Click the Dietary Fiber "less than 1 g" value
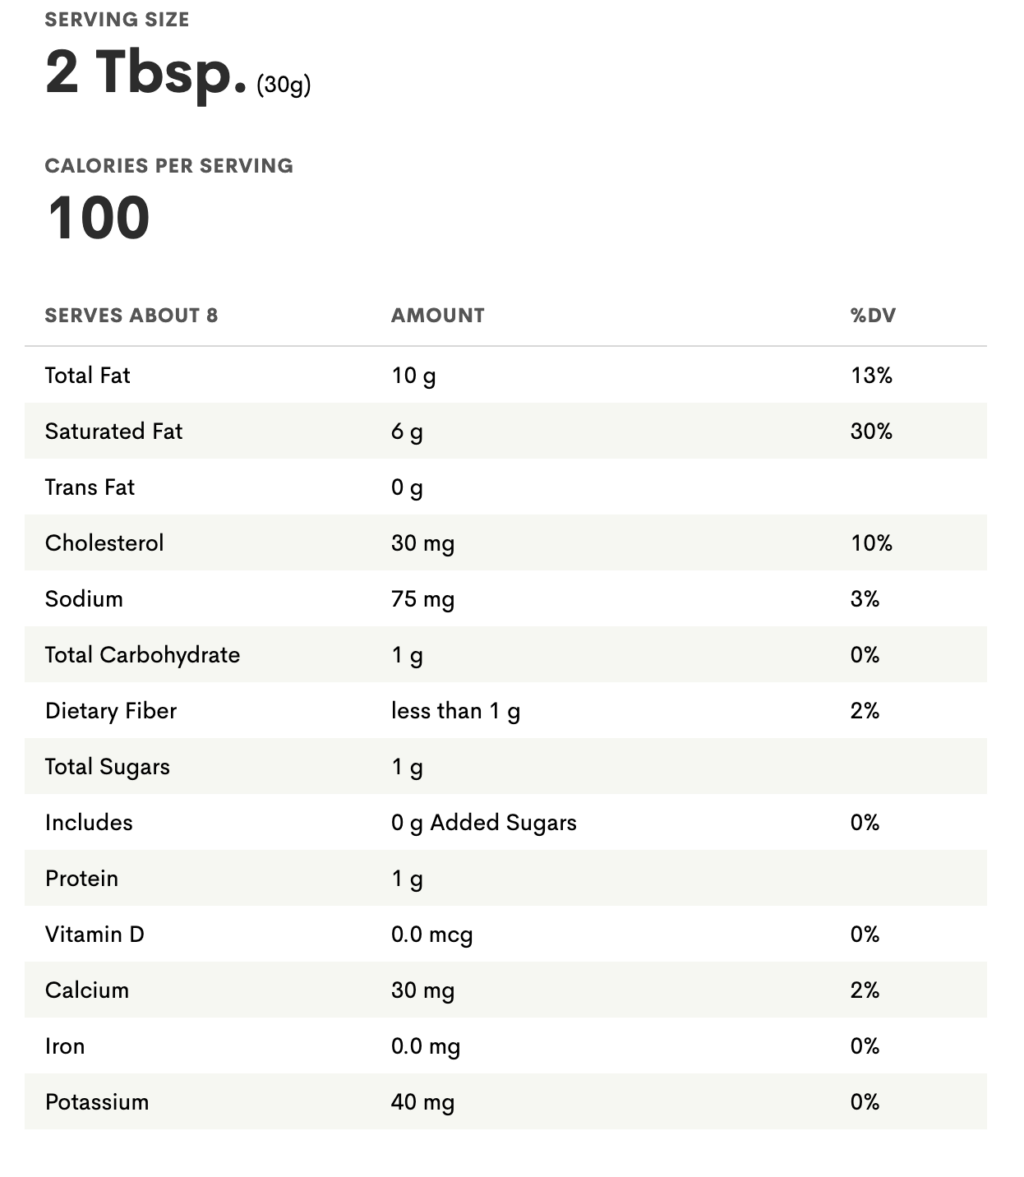 coord(455,712)
